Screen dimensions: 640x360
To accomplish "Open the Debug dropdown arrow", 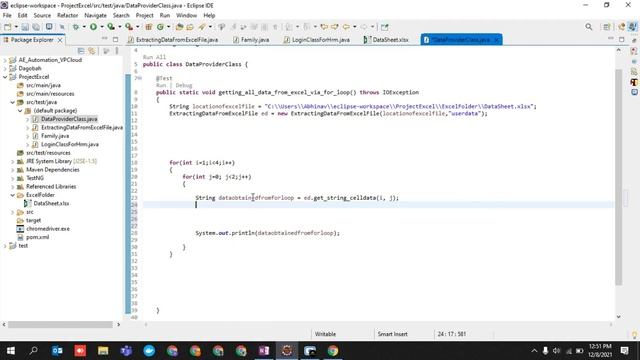I will click(x=84, y=27).
